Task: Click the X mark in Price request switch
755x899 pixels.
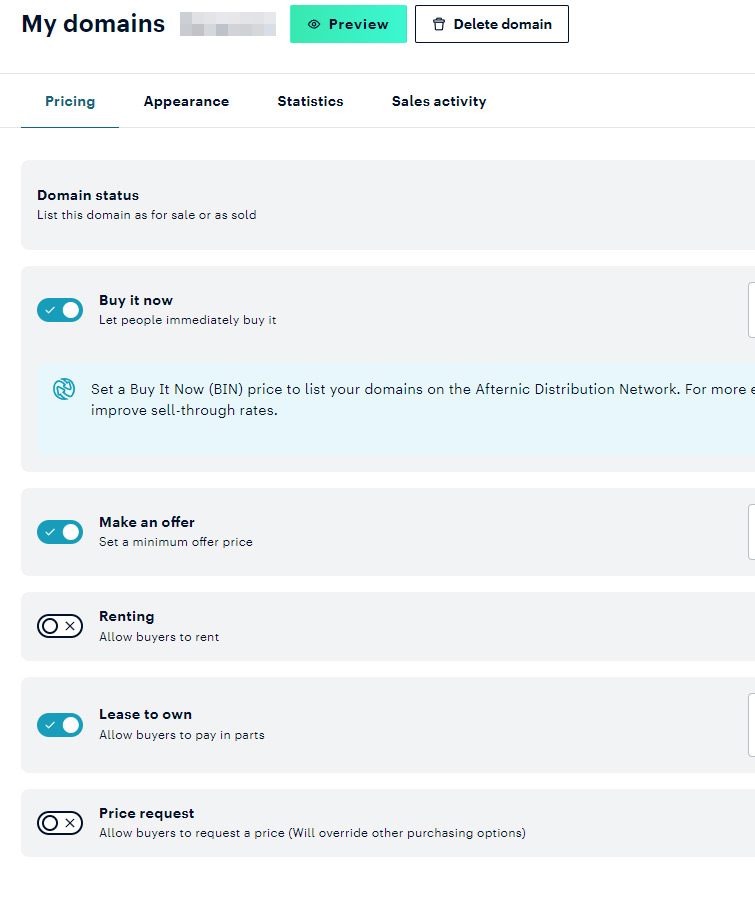Action: (70, 823)
